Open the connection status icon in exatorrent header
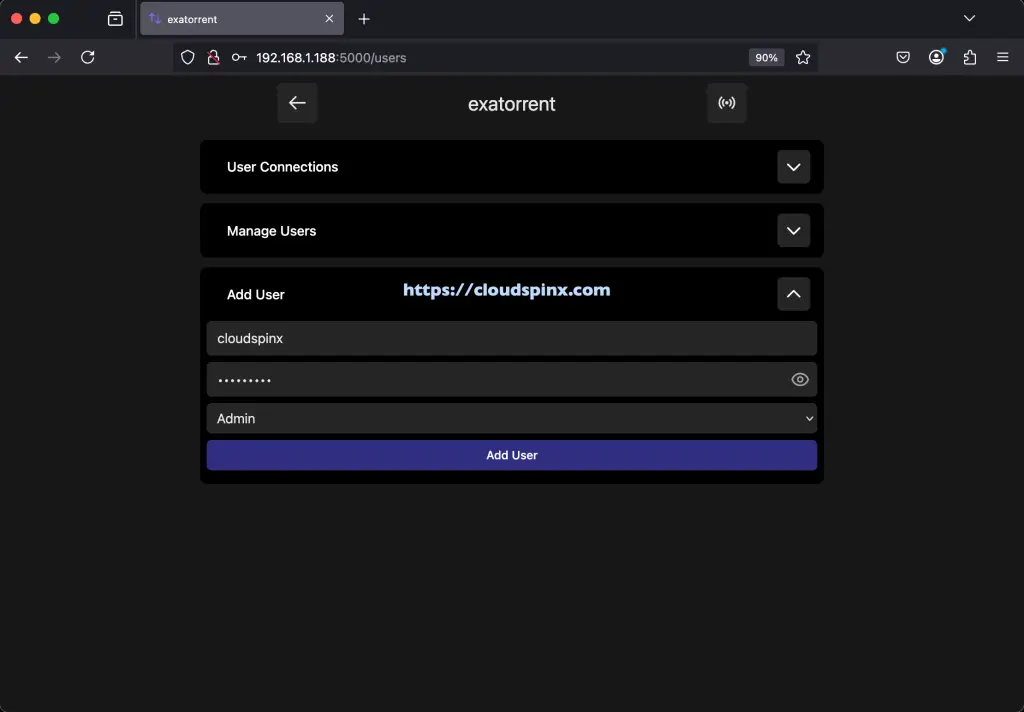Screen dimensions: 1024x712 pyautogui.click(x=727, y=102)
